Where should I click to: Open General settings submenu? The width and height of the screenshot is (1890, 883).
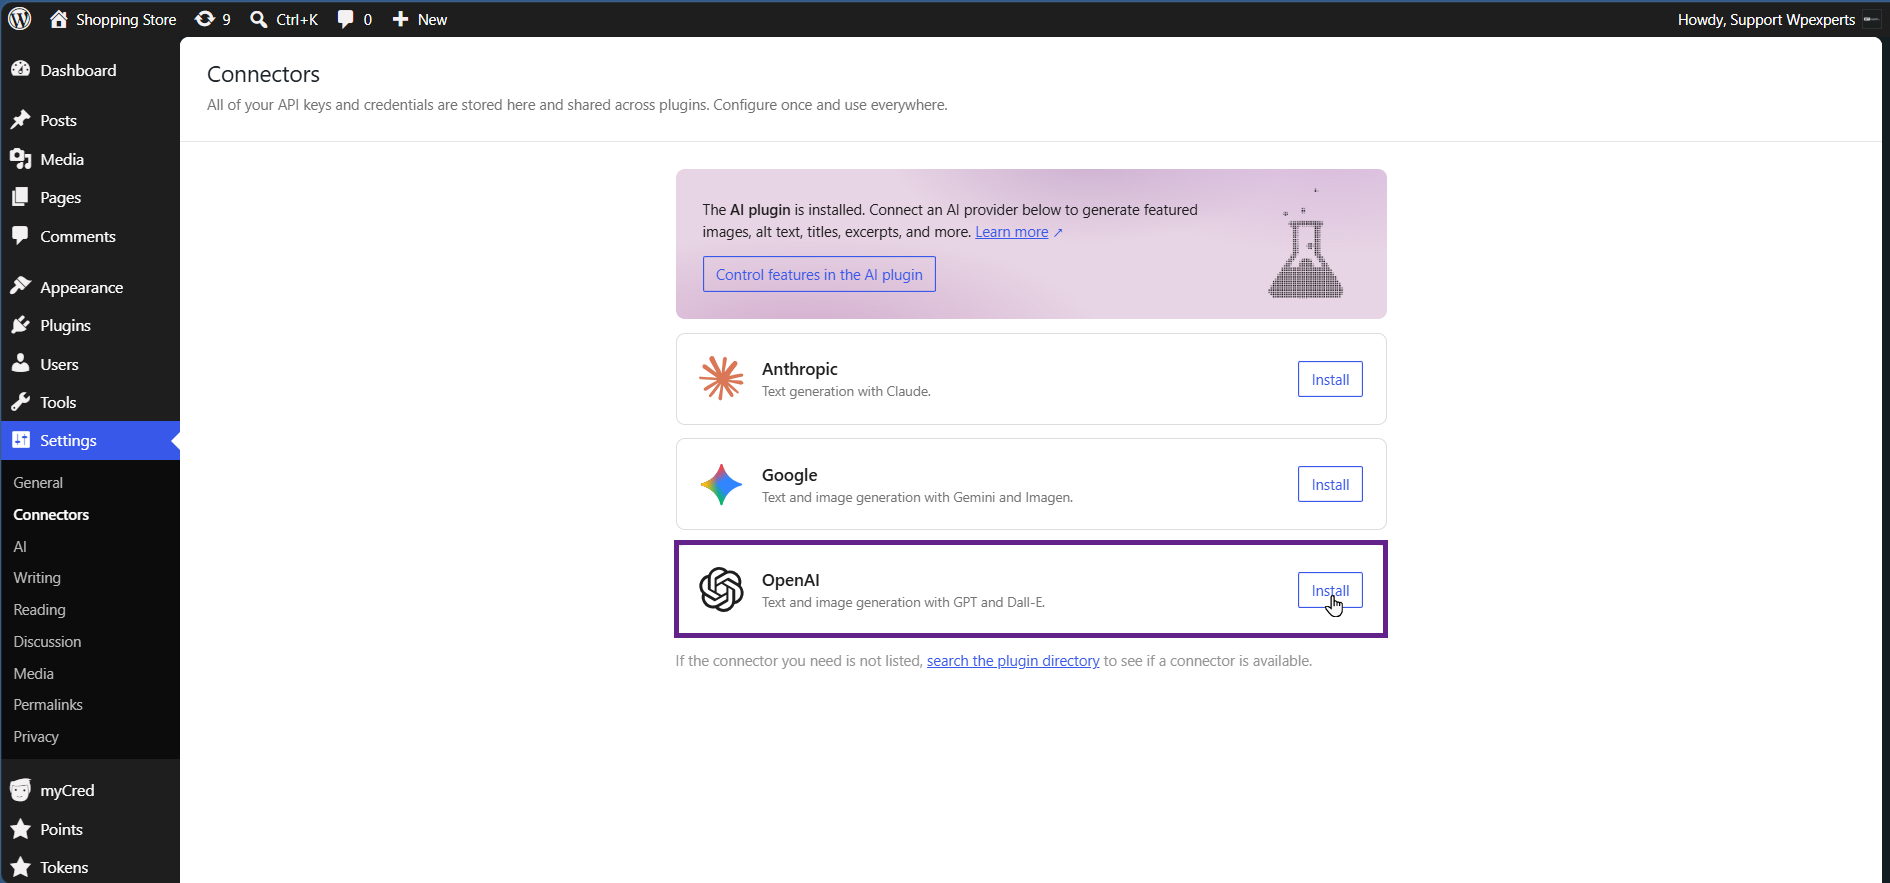(38, 482)
